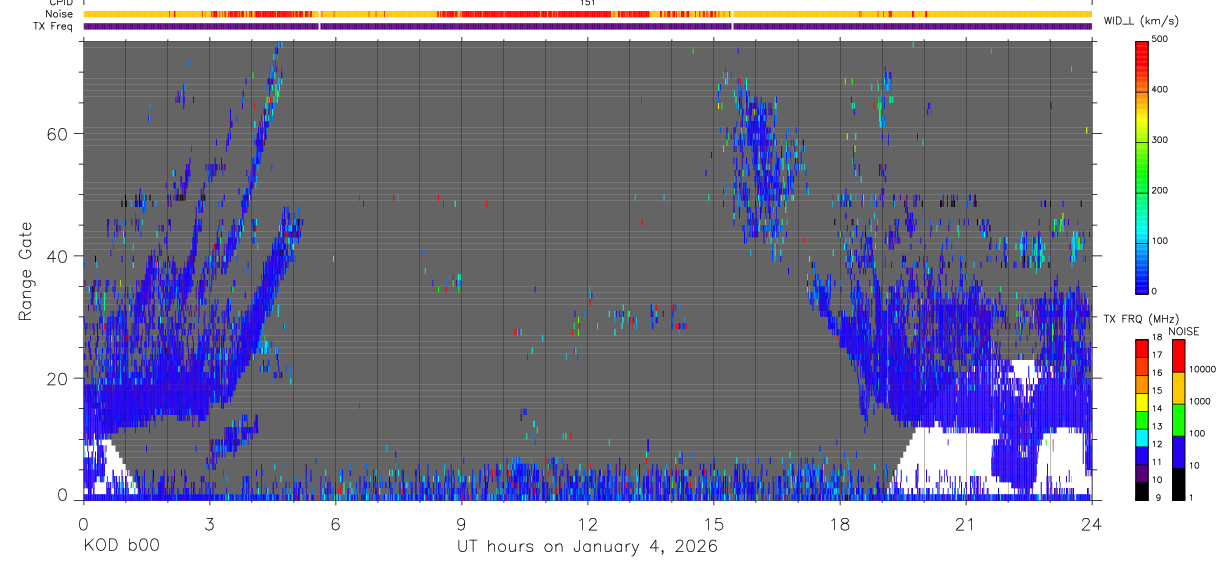Click the 18 label on TX FRQ scale
This screenshot has height=567, width=1228.
click(x=1157, y=339)
